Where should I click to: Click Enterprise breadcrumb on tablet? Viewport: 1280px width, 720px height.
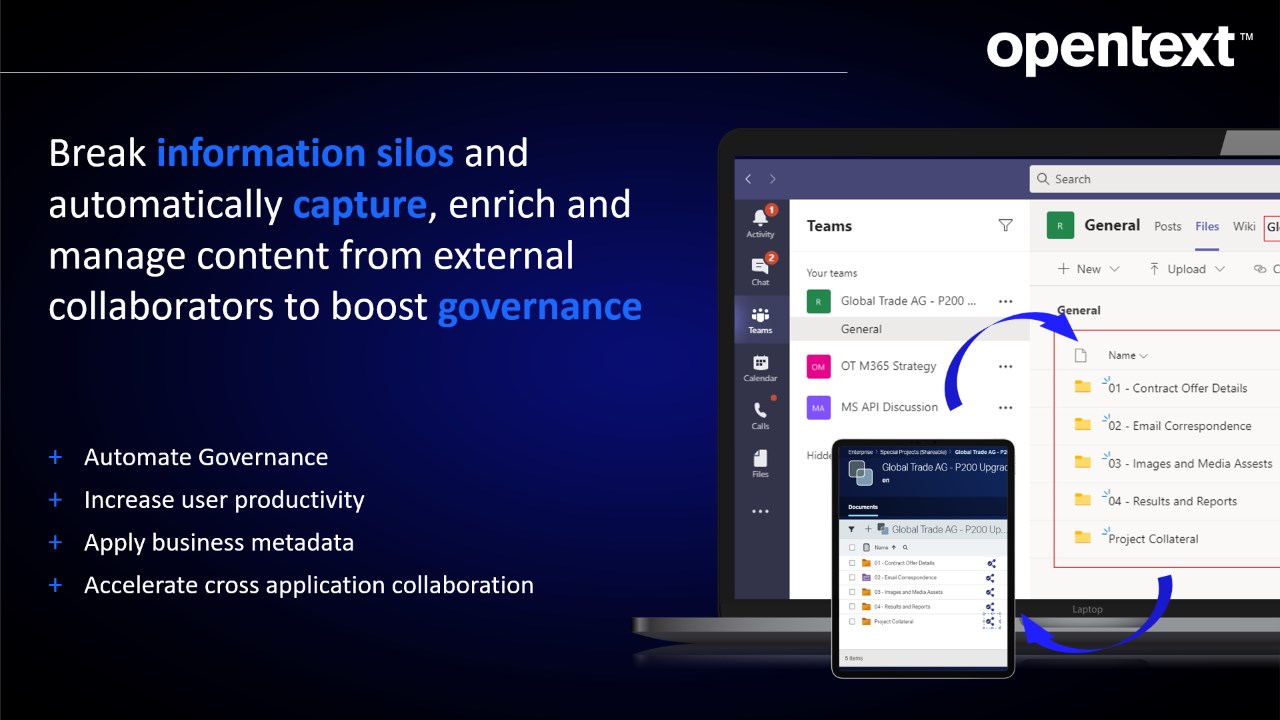point(860,452)
